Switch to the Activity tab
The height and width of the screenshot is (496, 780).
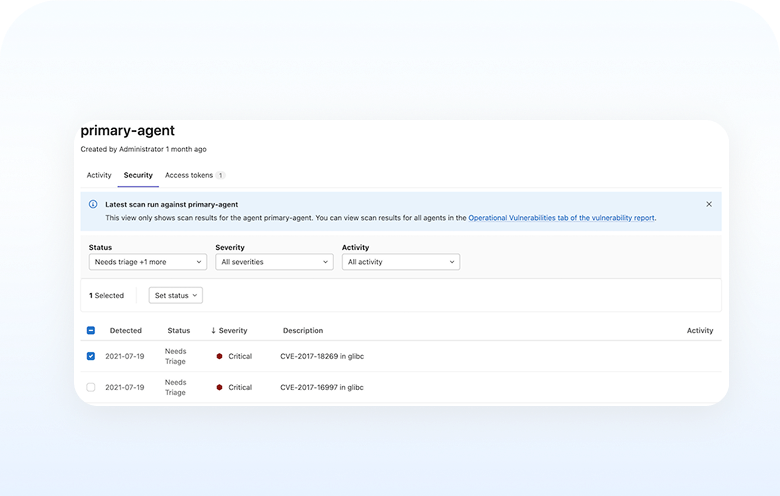tap(99, 175)
